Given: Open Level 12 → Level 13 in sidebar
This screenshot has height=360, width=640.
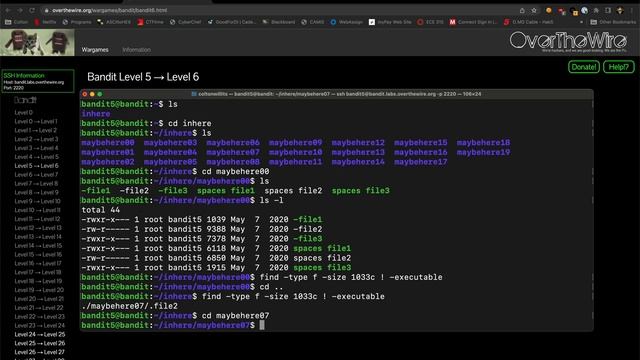Looking at the screenshot, I should tap(38, 228).
